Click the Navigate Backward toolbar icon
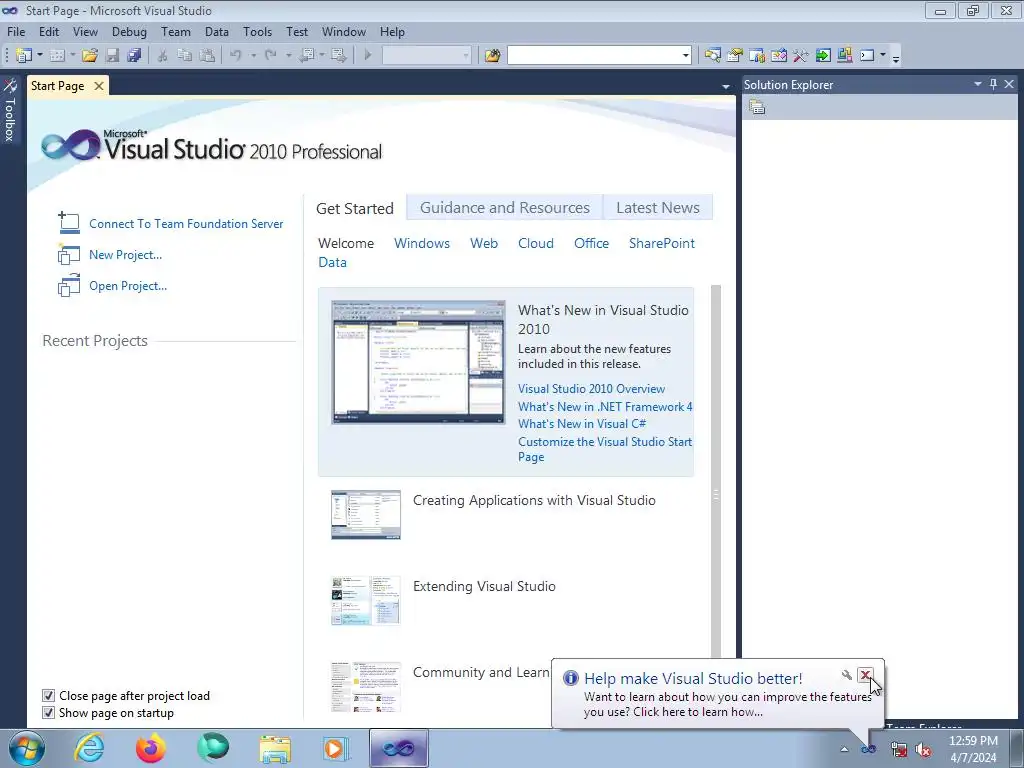Screen dimensions: 1024x768 point(307,56)
